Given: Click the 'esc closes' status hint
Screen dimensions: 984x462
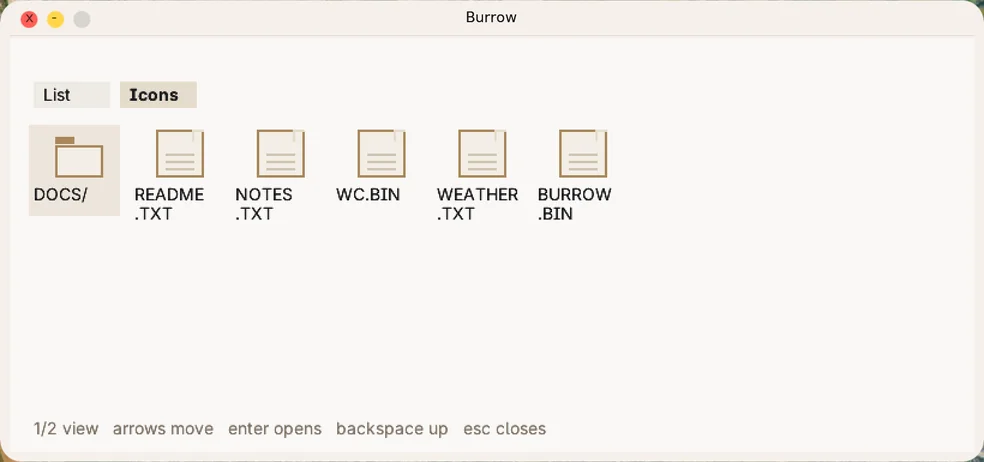Looking at the screenshot, I should [505, 429].
